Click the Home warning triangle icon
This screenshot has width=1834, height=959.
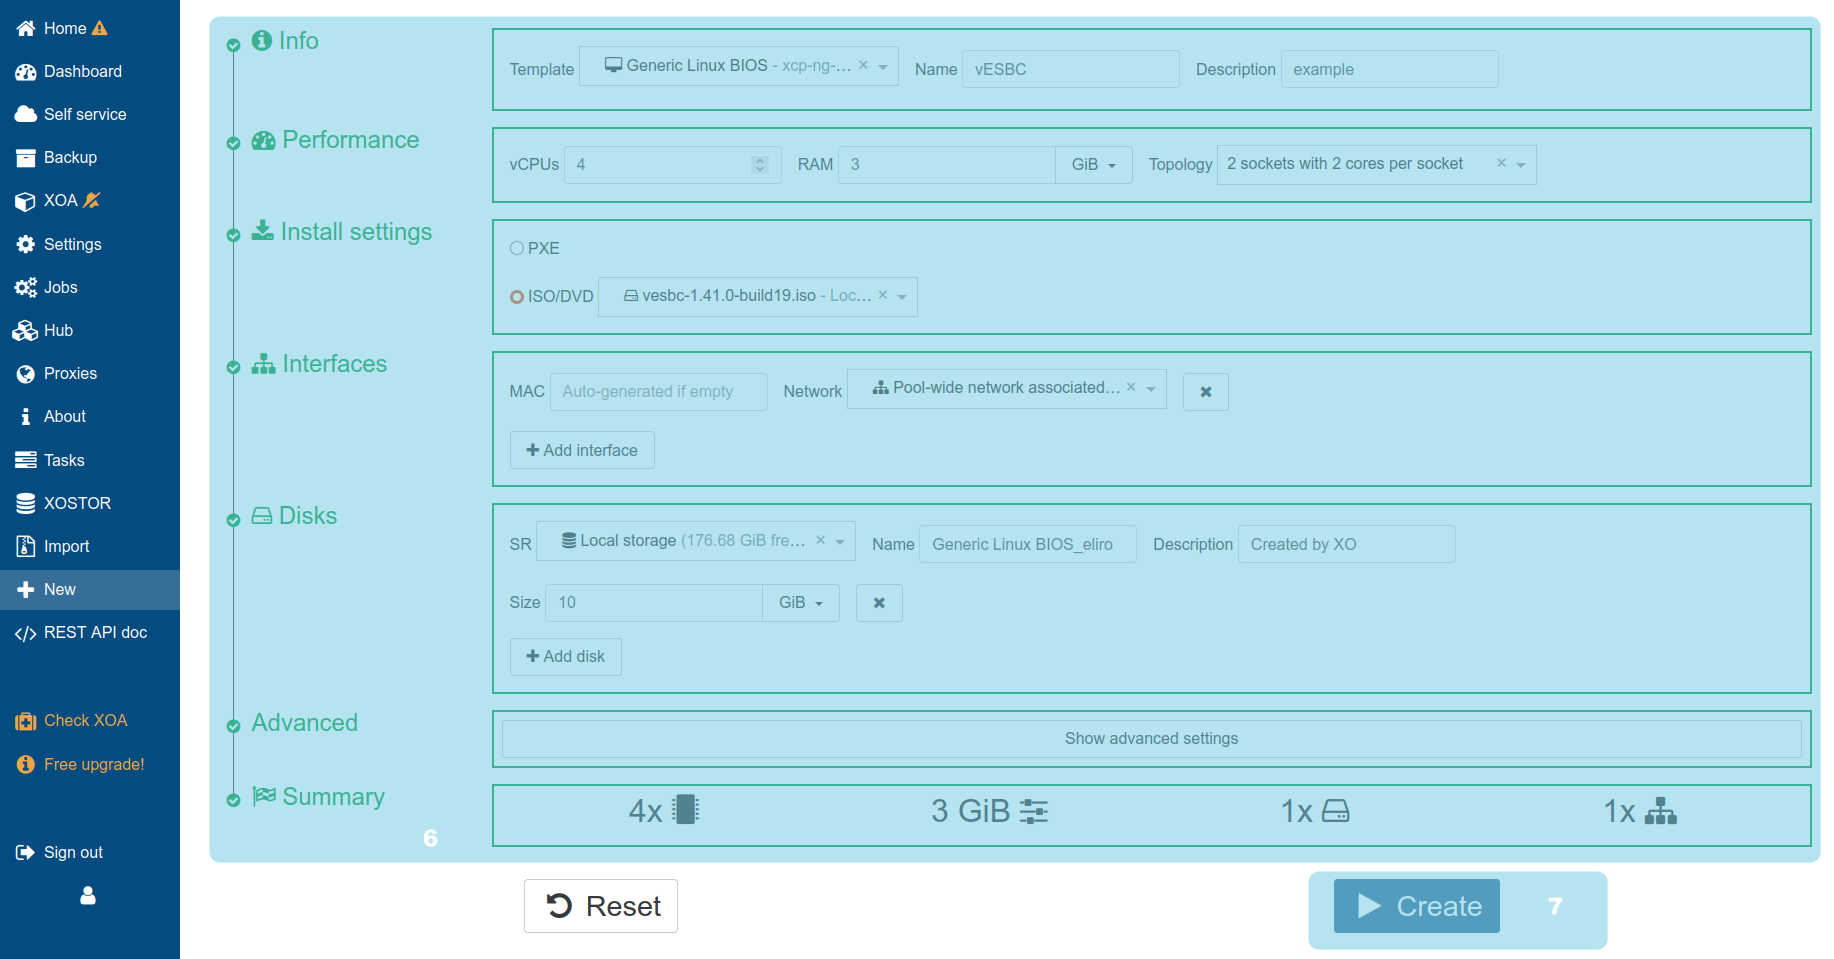(100, 28)
